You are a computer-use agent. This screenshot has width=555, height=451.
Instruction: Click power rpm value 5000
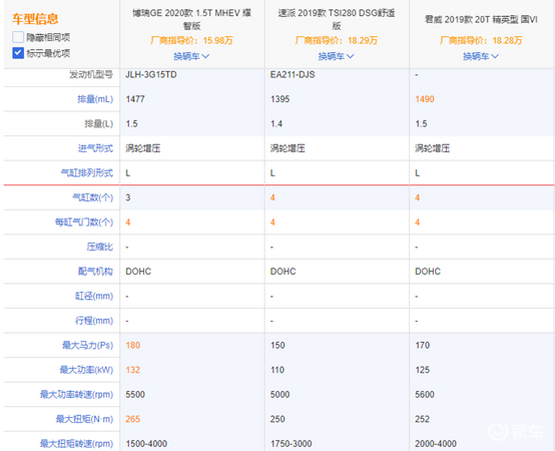click(x=280, y=394)
